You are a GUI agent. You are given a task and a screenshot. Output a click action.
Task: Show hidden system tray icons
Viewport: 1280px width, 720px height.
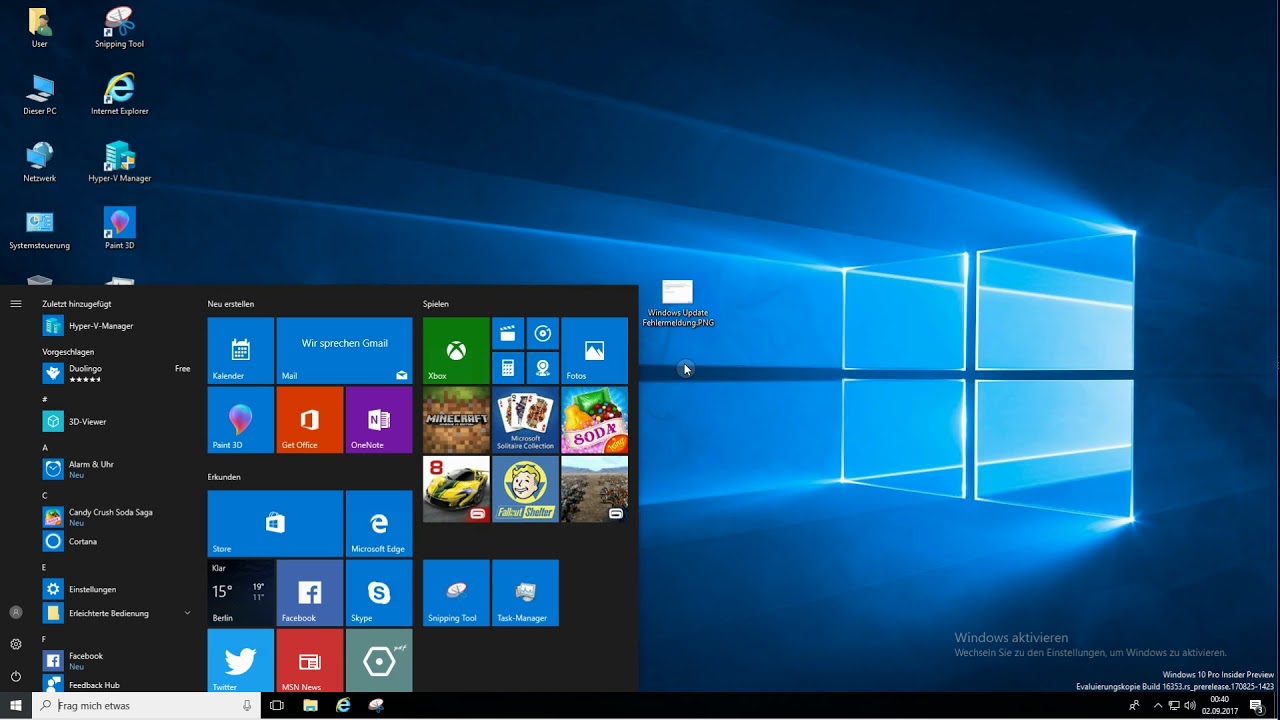point(1158,705)
